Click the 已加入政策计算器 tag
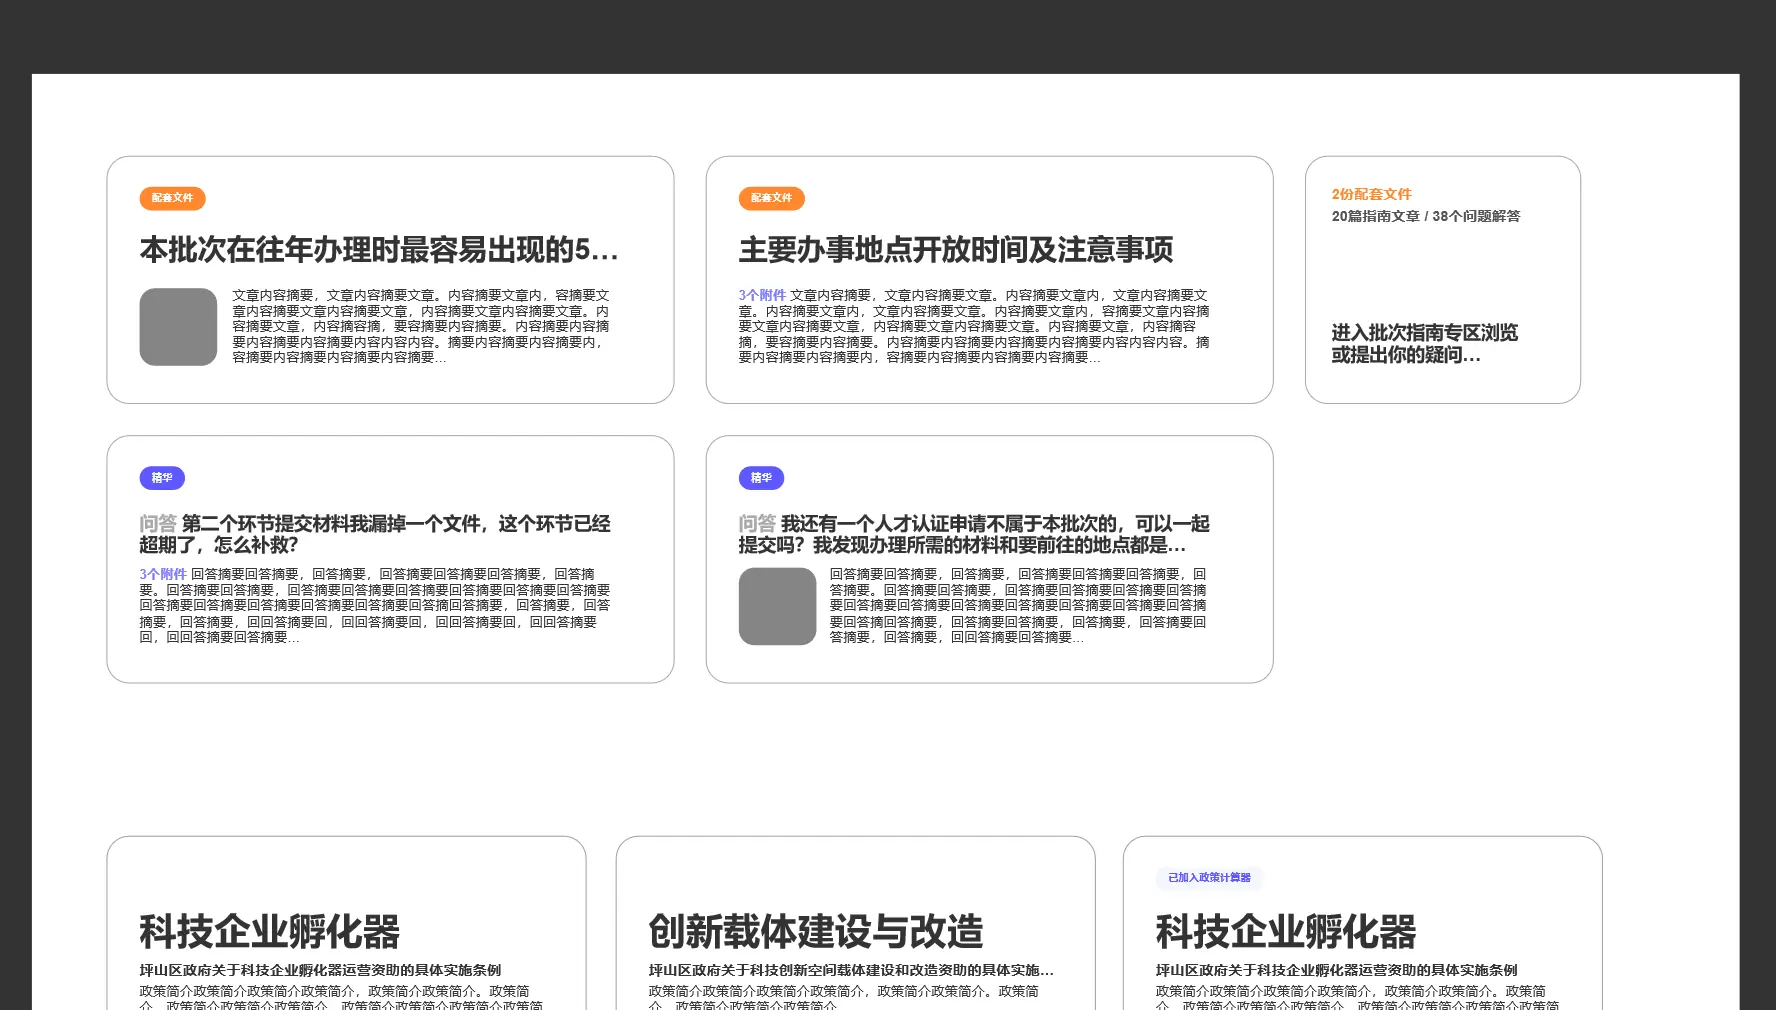The height and width of the screenshot is (1010, 1776). coord(1209,878)
